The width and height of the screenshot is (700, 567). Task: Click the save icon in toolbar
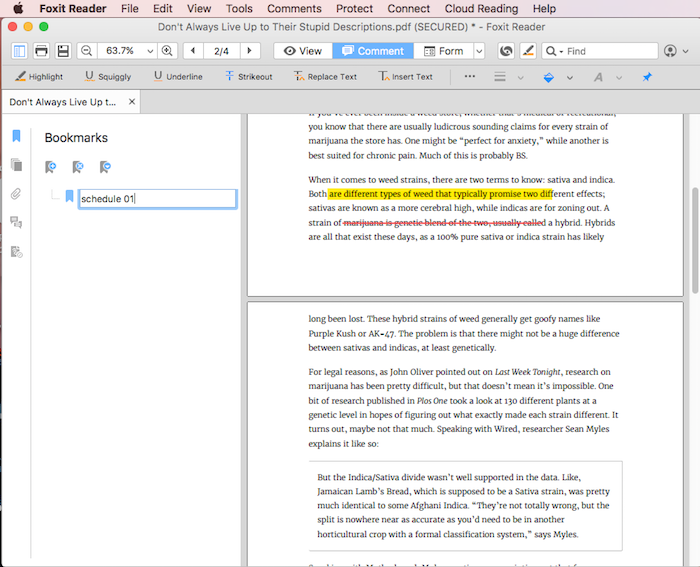(x=63, y=50)
